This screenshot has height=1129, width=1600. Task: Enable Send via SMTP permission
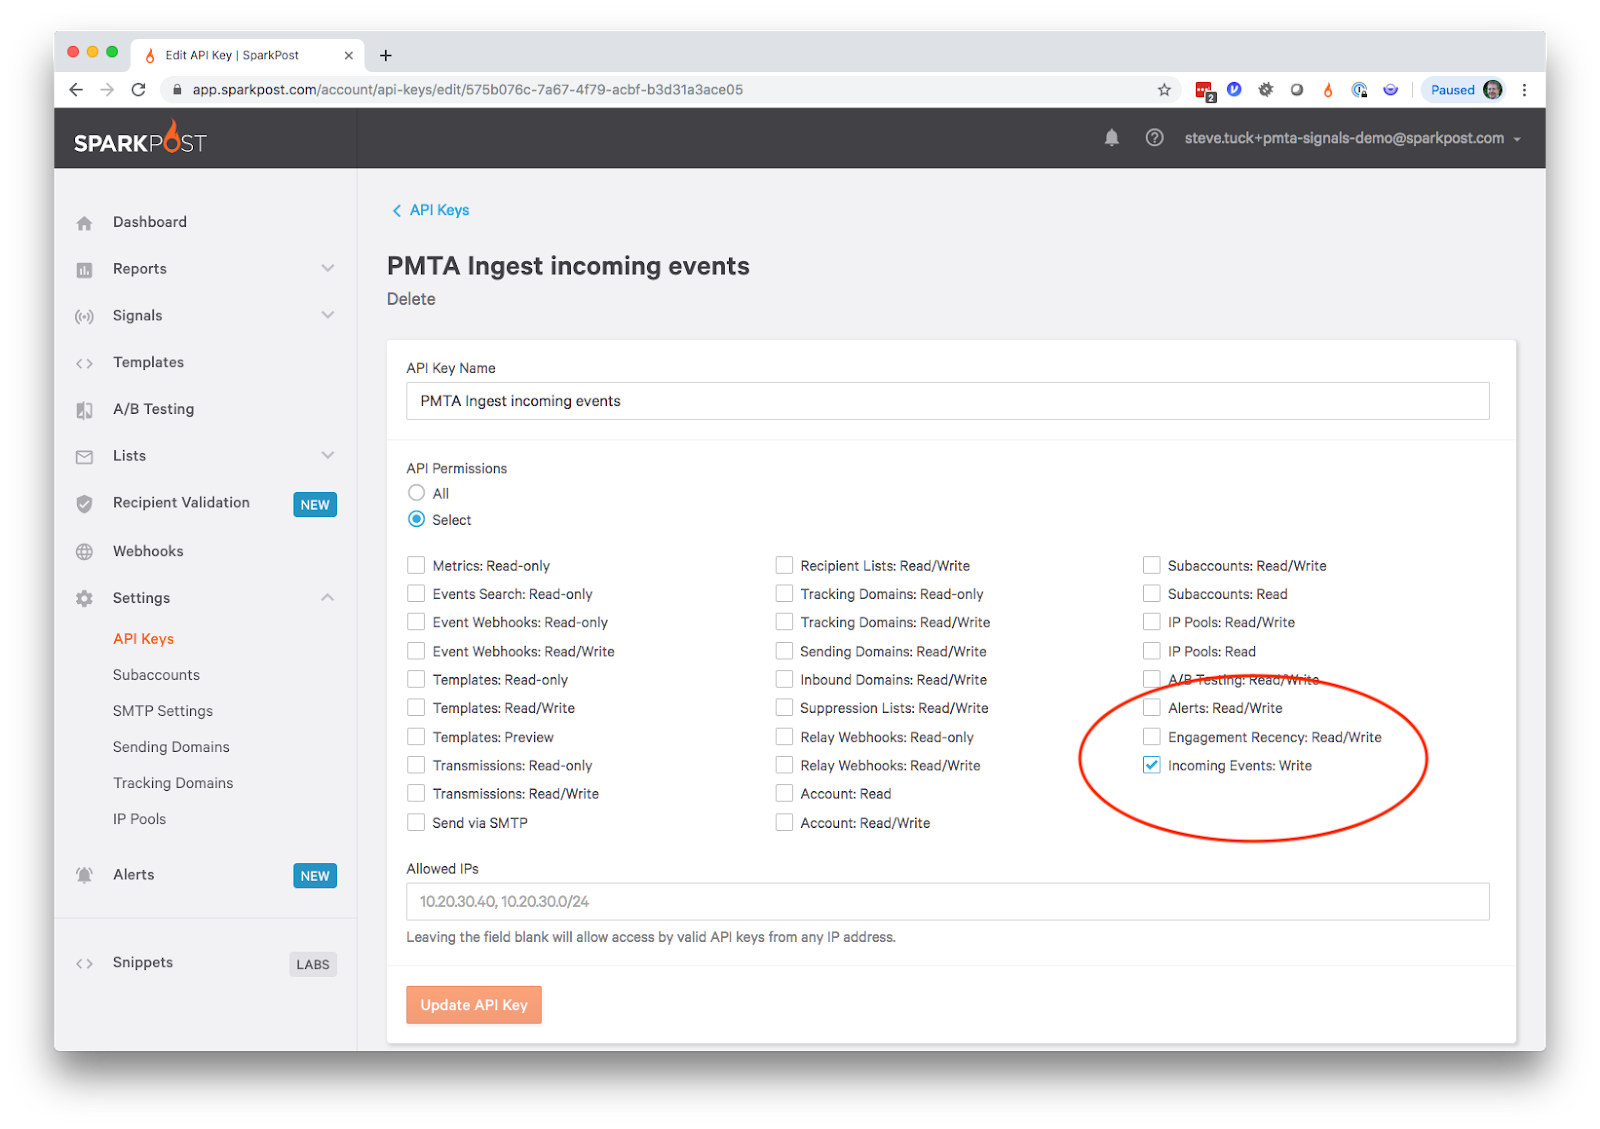point(416,822)
